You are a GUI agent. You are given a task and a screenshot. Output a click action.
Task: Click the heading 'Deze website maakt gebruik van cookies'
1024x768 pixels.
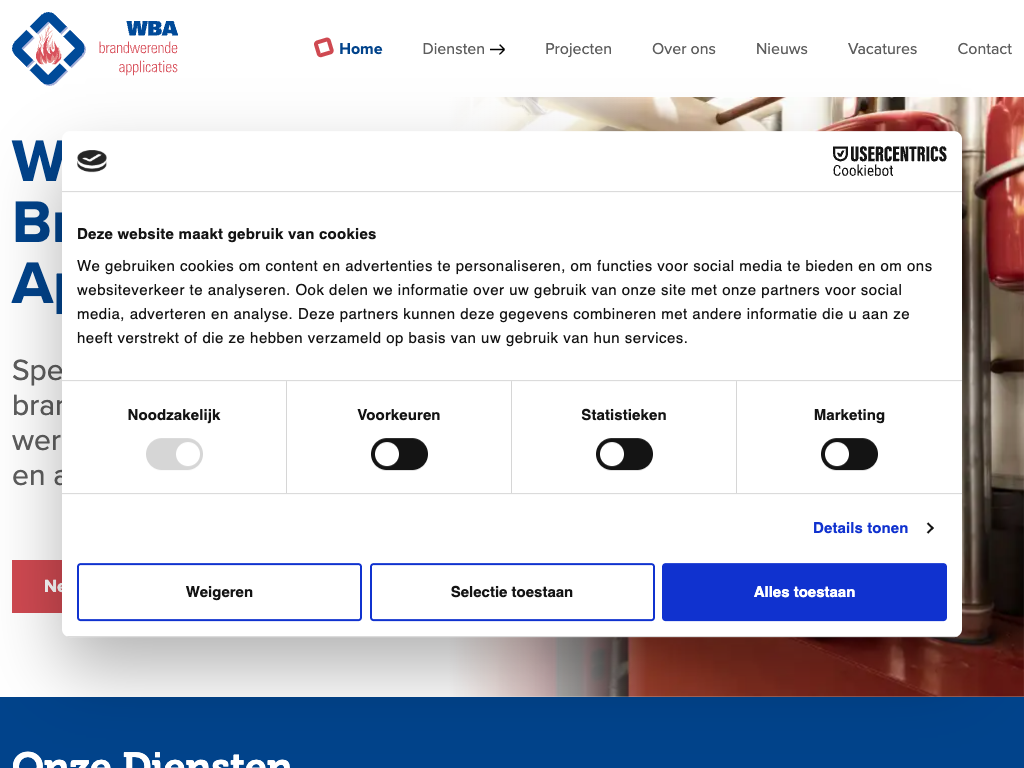(x=227, y=234)
